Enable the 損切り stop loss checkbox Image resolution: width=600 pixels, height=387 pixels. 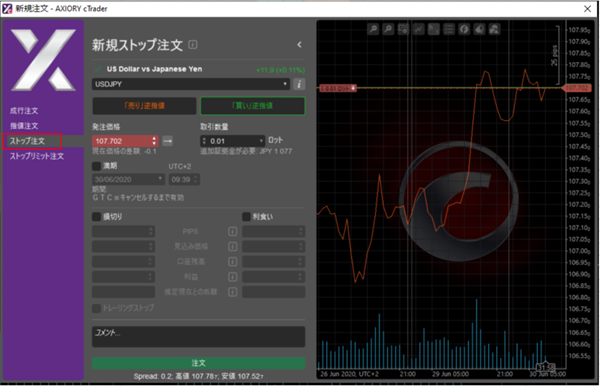[x=96, y=217]
